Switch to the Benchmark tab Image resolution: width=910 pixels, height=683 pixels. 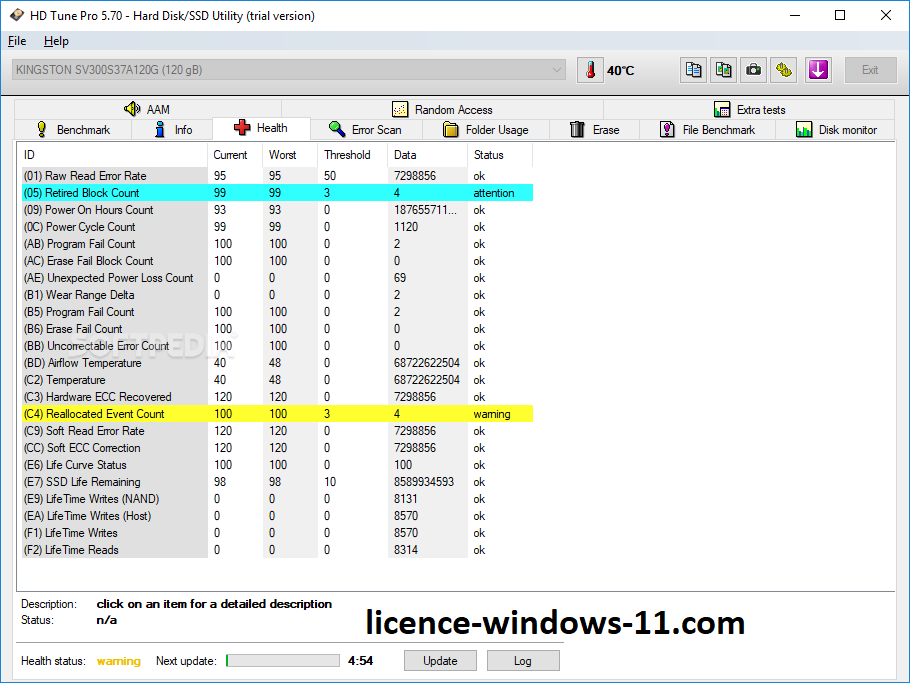73,130
